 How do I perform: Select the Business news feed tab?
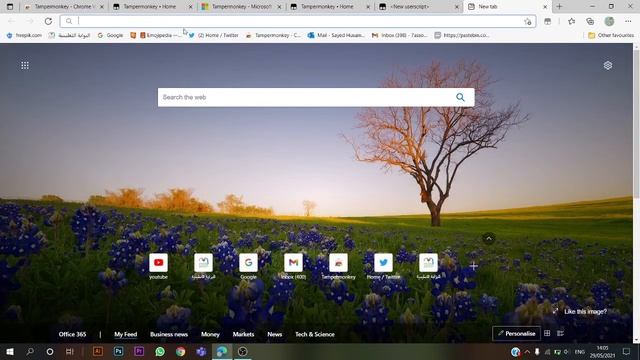tap(169, 334)
